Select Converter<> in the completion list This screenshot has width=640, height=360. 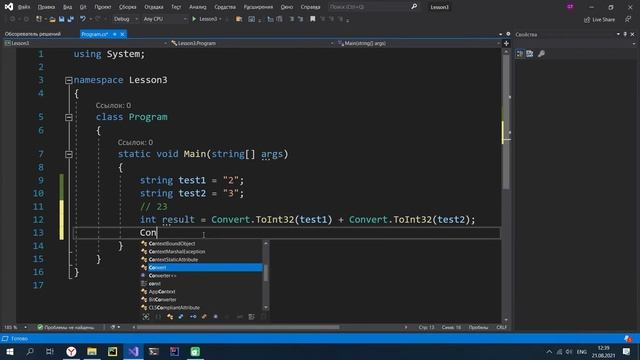[201, 276]
